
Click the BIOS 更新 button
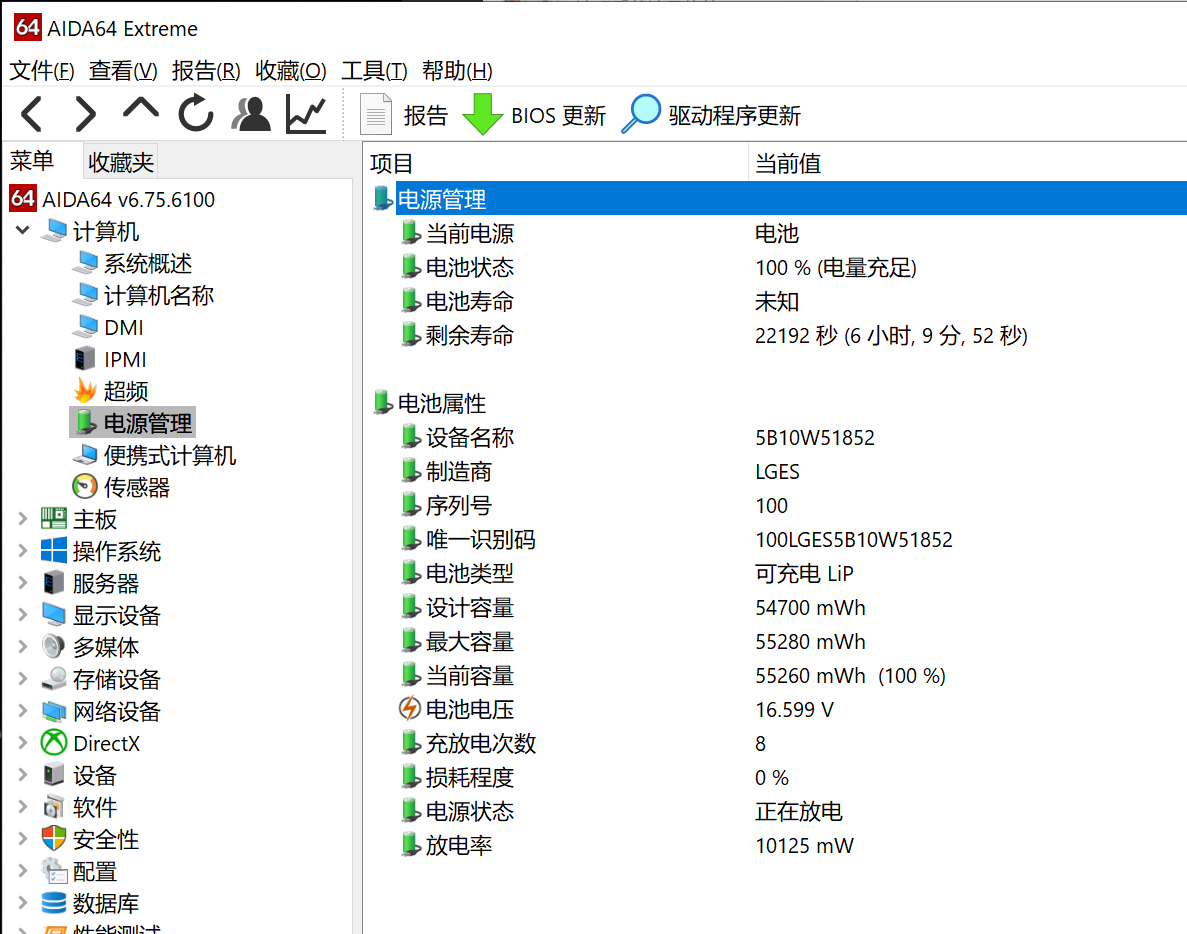pos(534,115)
